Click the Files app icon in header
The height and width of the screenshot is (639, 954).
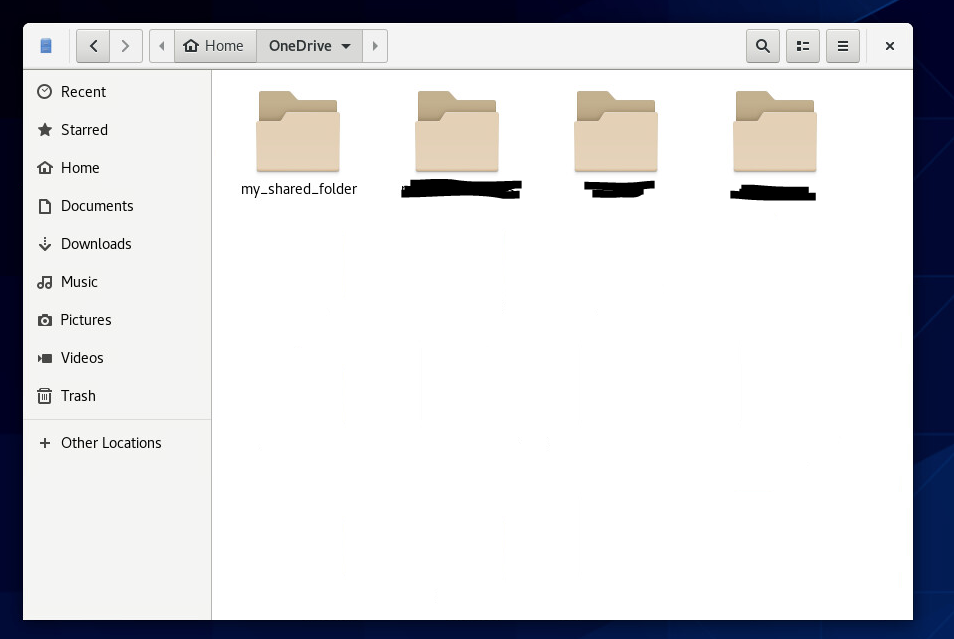[45, 46]
